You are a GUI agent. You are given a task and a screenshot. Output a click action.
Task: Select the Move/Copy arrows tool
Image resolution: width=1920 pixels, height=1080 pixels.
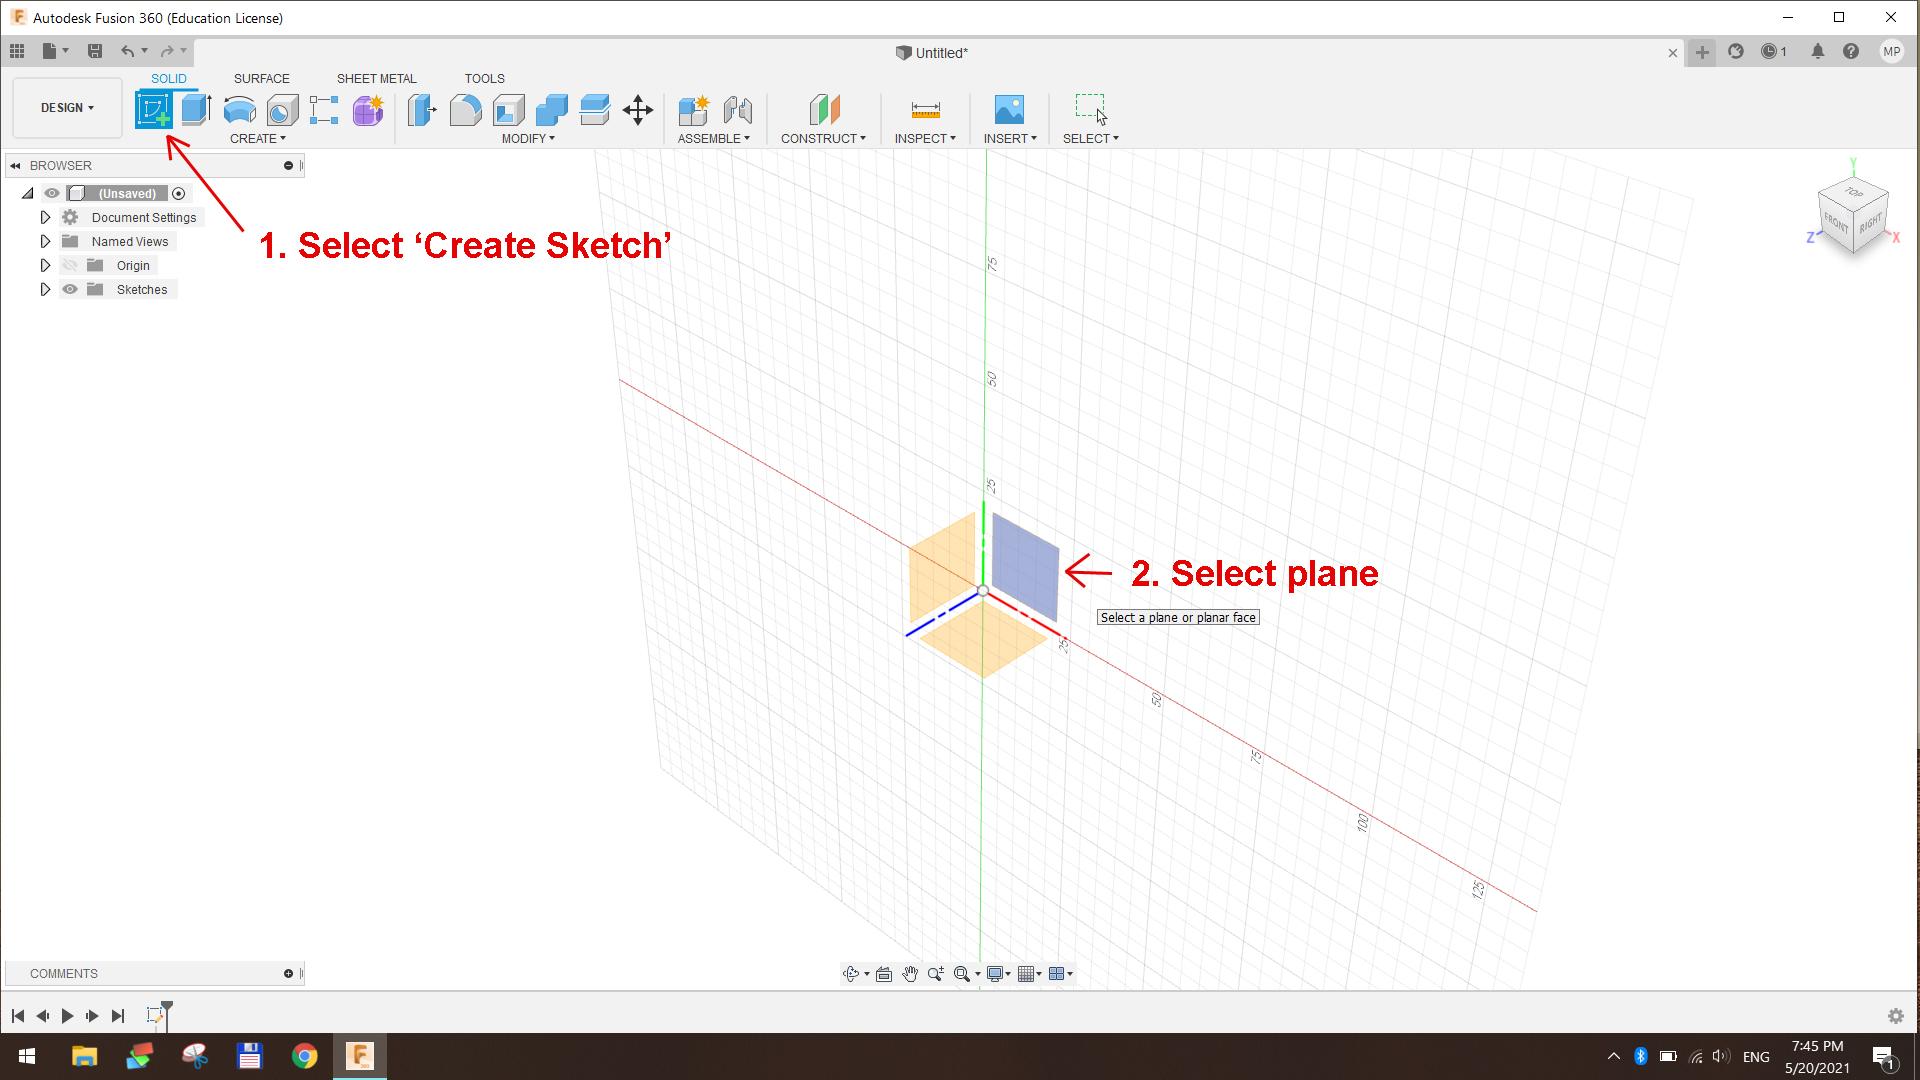637,109
